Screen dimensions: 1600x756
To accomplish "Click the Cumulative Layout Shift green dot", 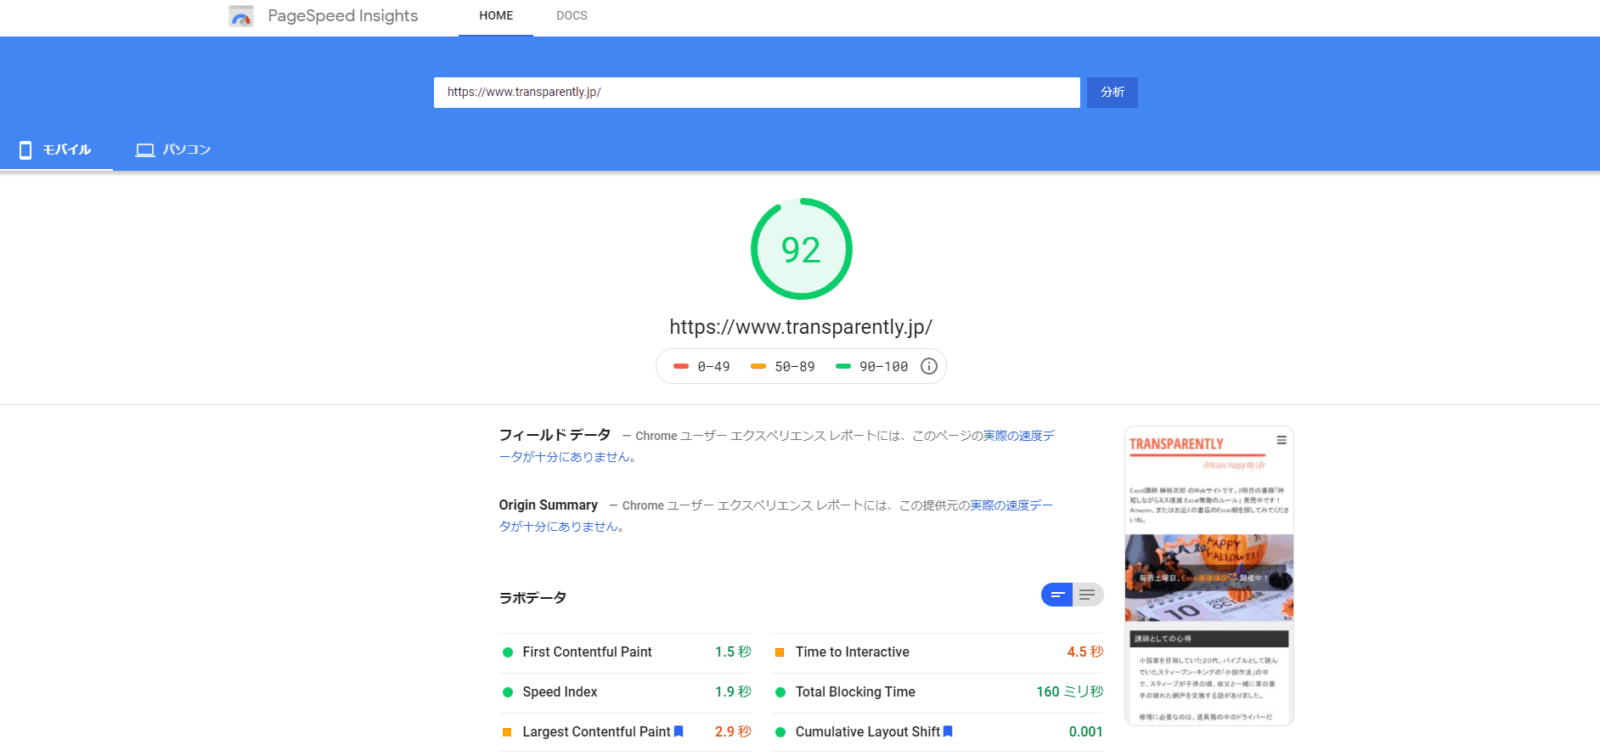I will click(780, 732).
